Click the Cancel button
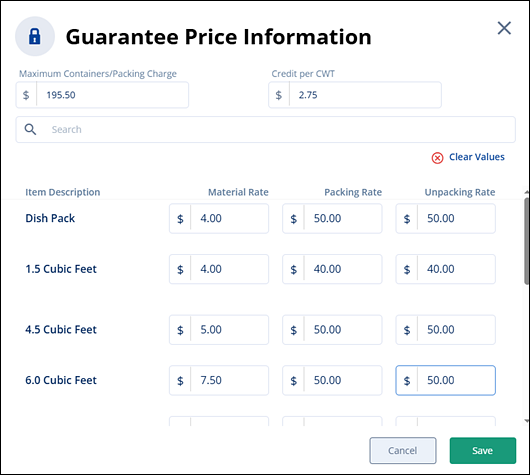 (403, 450)
